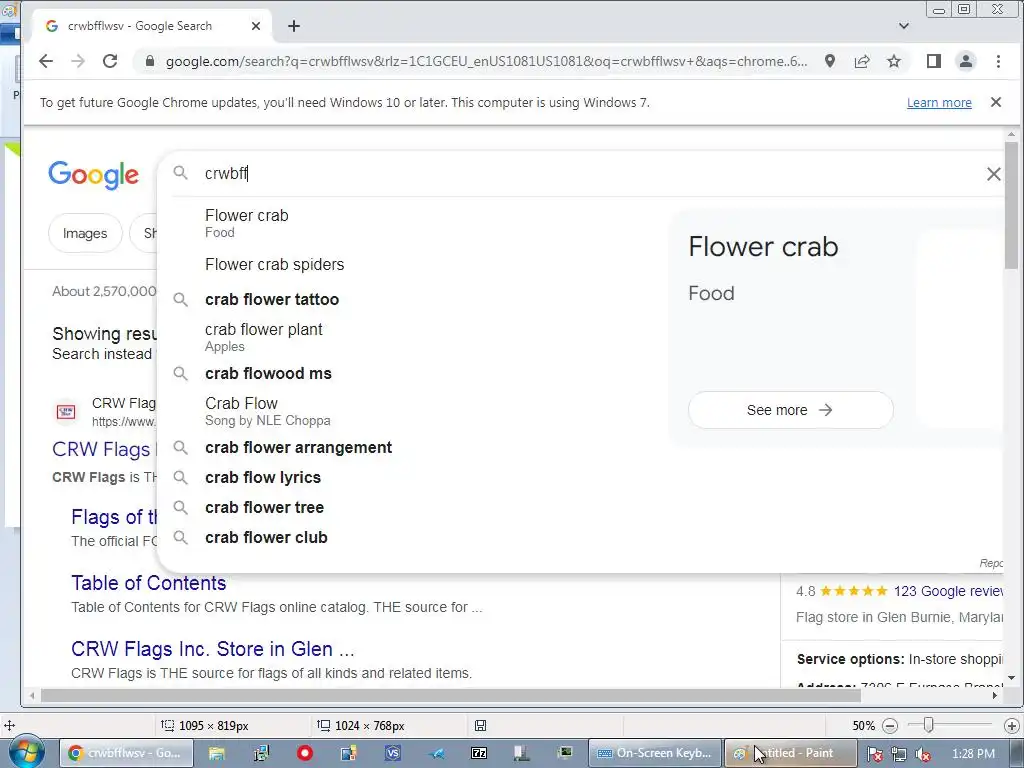Screen dimensions: 1024x768
Task: Open File Explorer from the taskbar
Action: [217, 754]
